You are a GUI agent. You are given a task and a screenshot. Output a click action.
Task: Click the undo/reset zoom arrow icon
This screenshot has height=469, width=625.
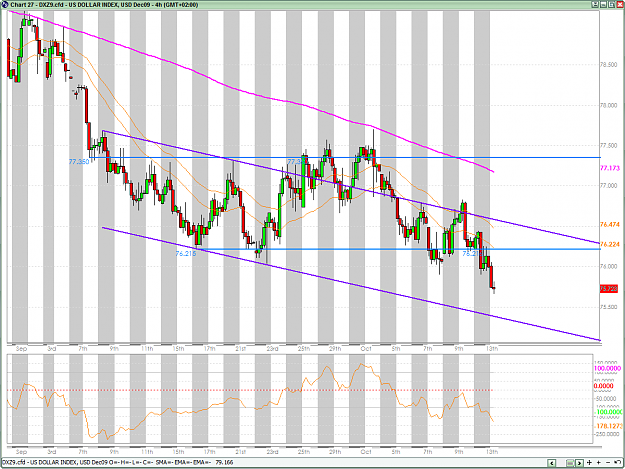(617, 462)
